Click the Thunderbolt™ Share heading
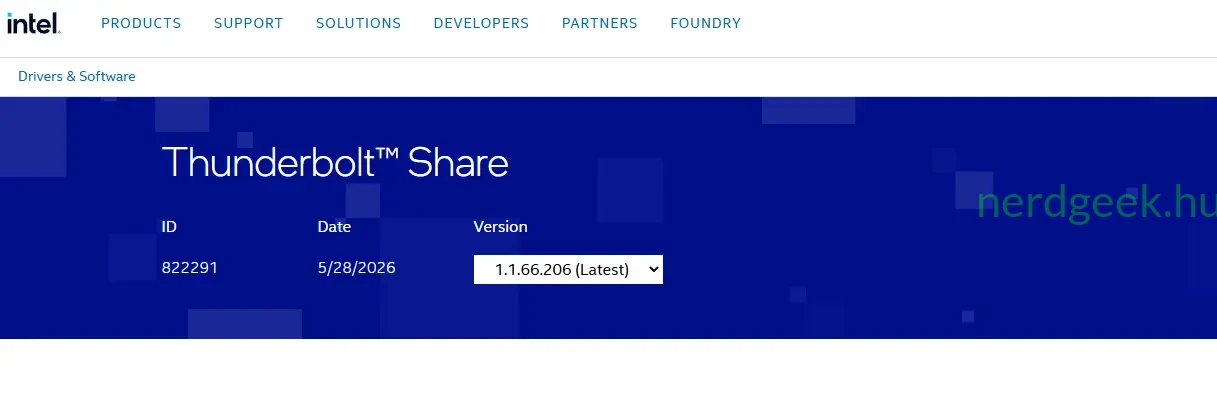 tap(335, 162)
